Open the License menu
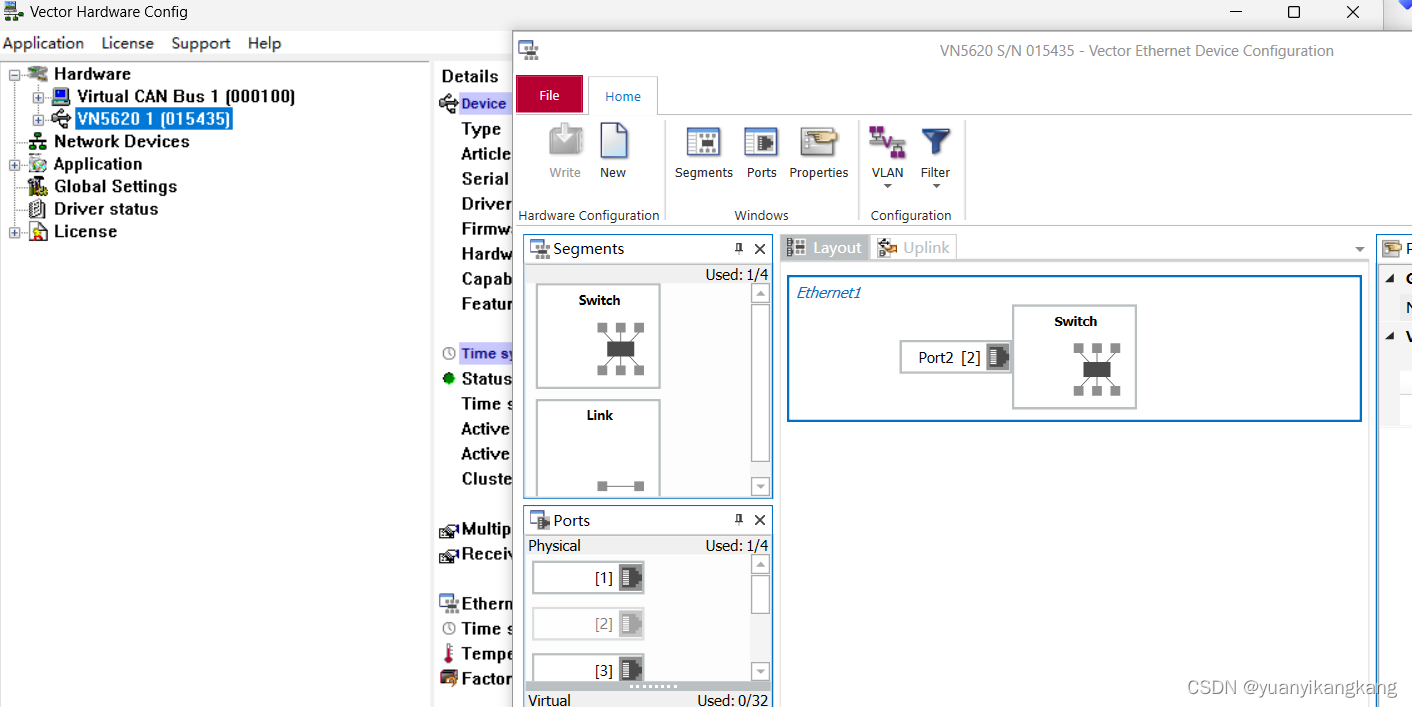The width and height of the screenshot is (1412, 707). point(127,43)
